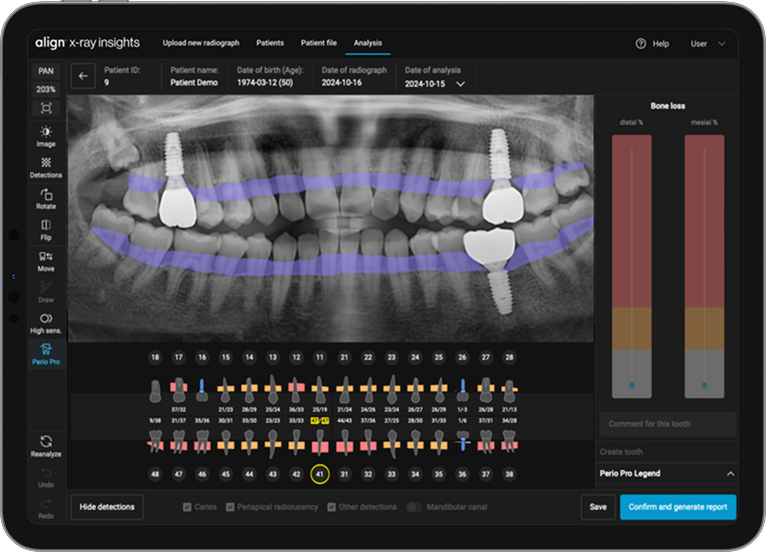This screenshot has width=766, height=552.
Task: Go back using the arrow button
Action: [84, 77]
